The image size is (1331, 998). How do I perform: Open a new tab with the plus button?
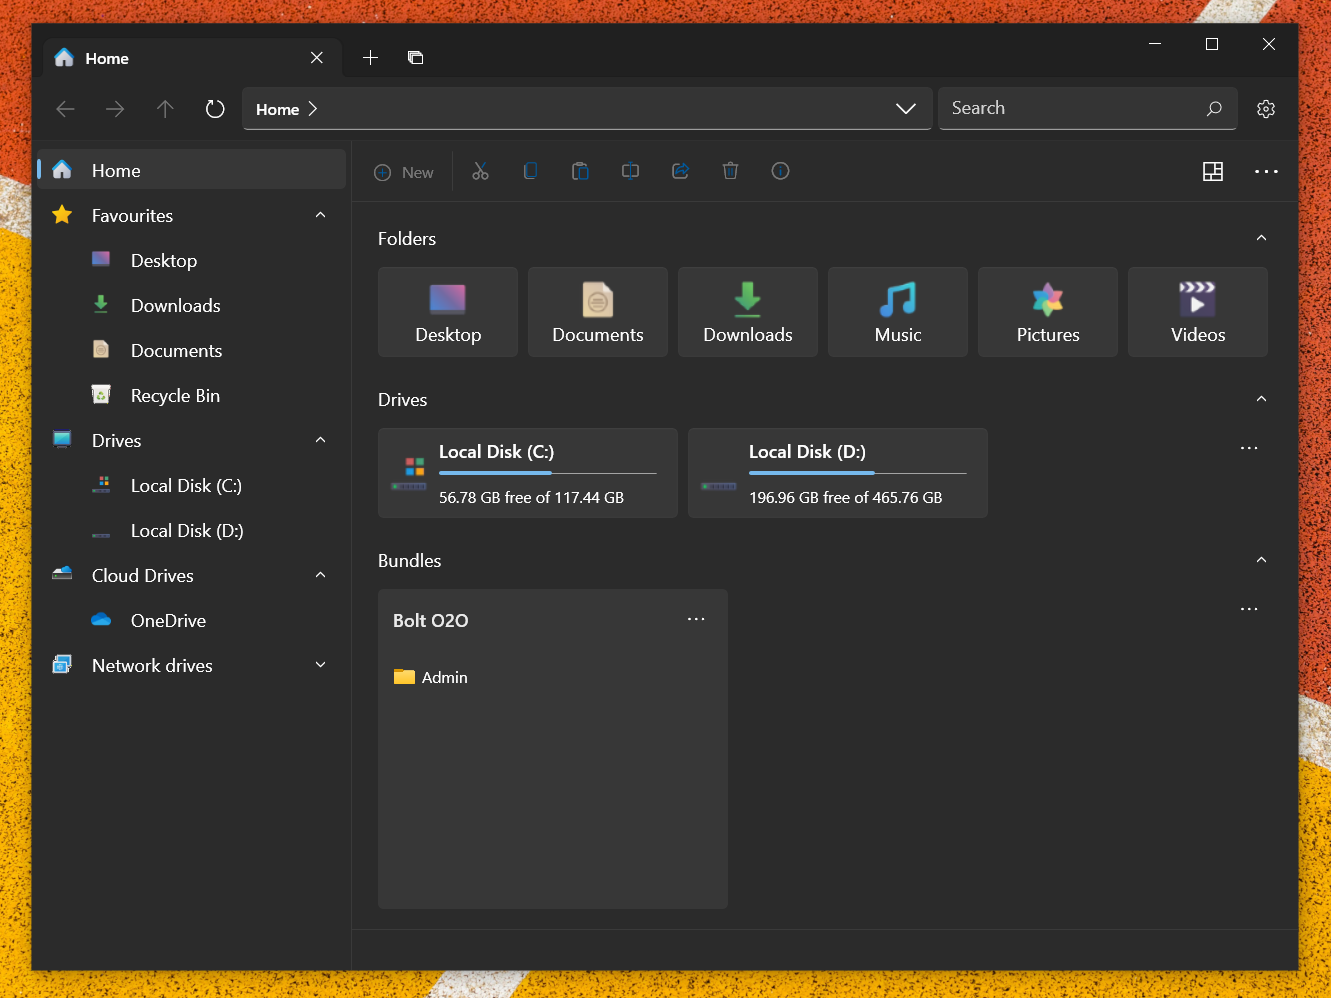pos(370,58)
